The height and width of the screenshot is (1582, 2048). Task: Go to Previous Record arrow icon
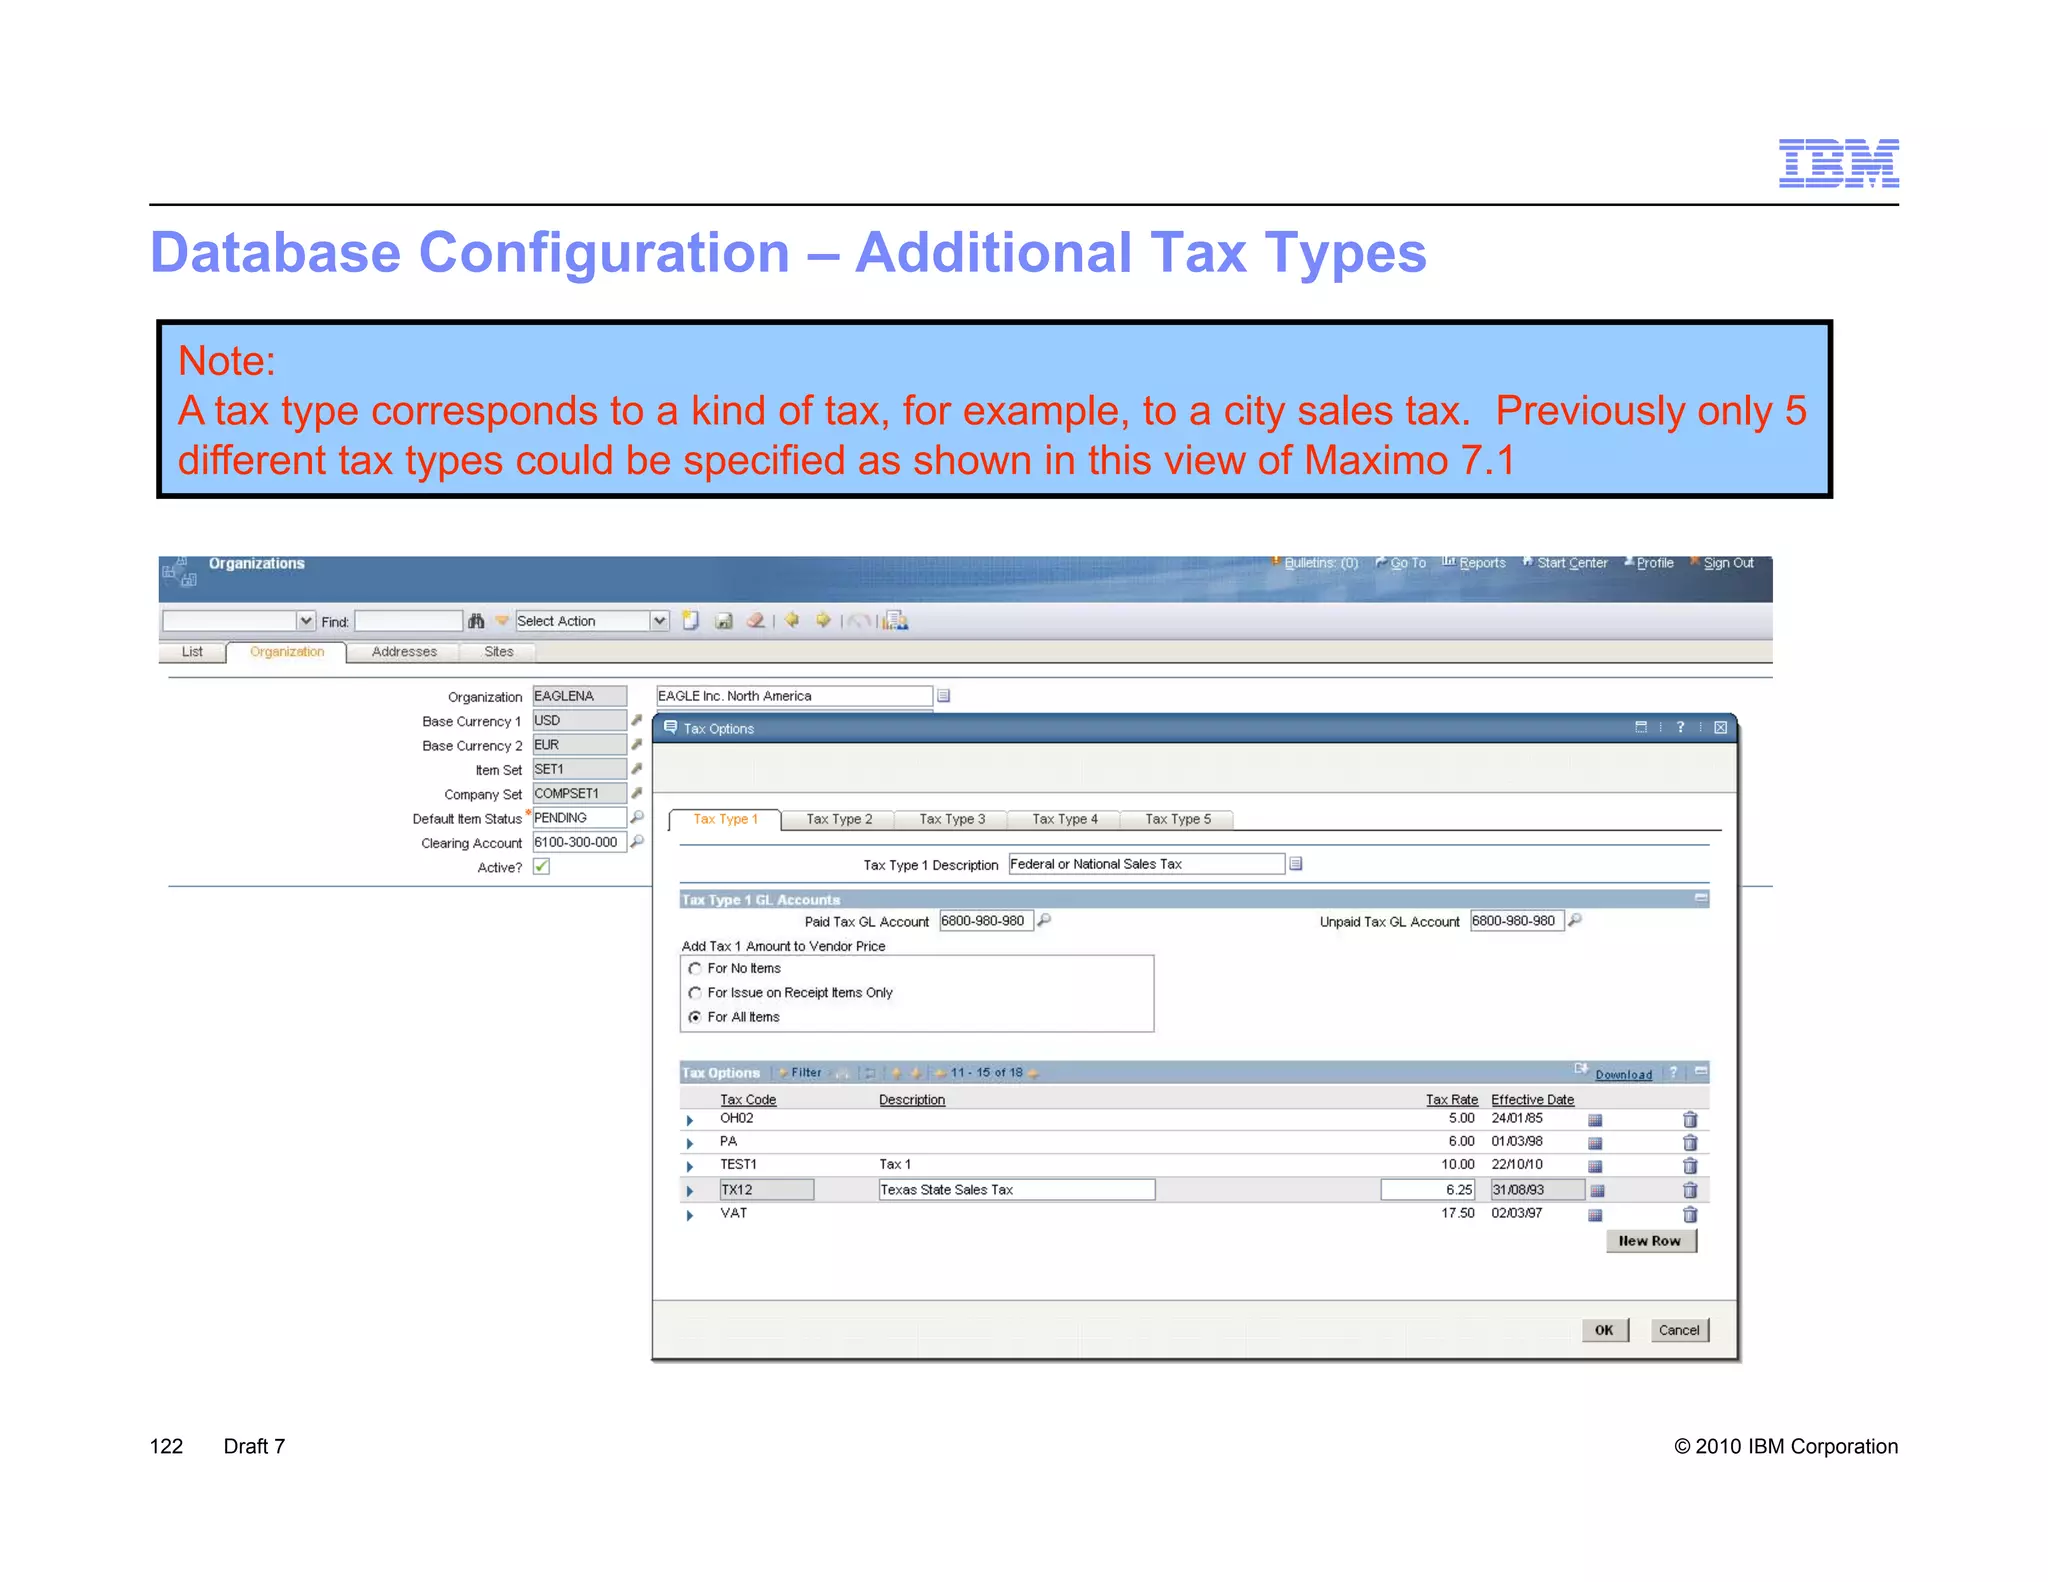(792, 620)
